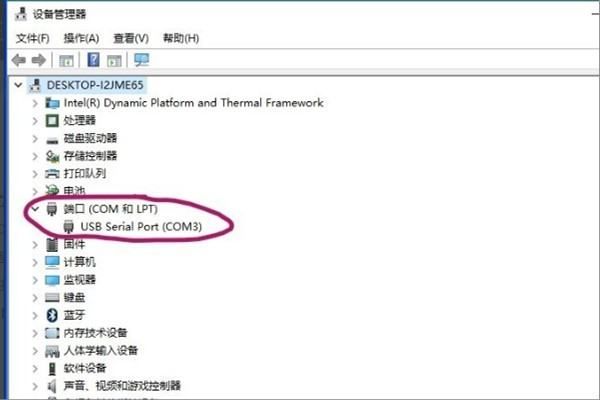Expand the 键盘 category
Screen dimensions: 600x400
click(35, 297)
